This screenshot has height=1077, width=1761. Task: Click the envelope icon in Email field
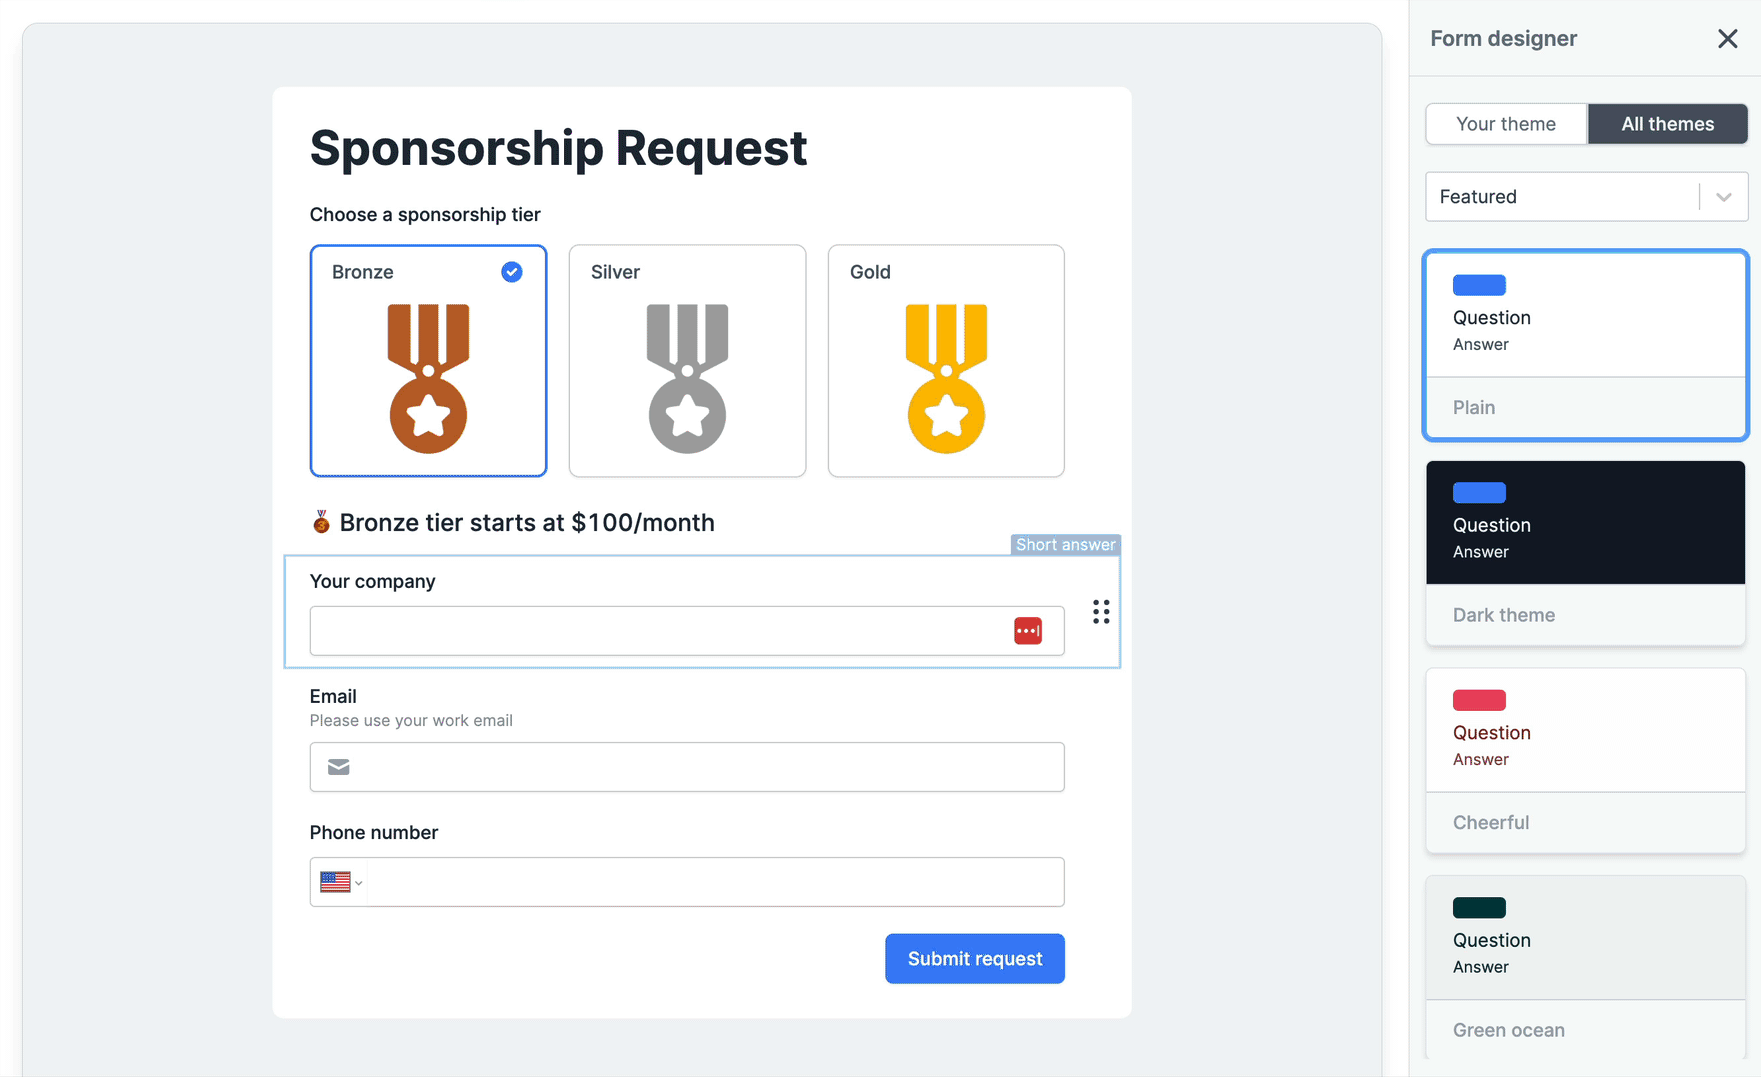[339, 767]
